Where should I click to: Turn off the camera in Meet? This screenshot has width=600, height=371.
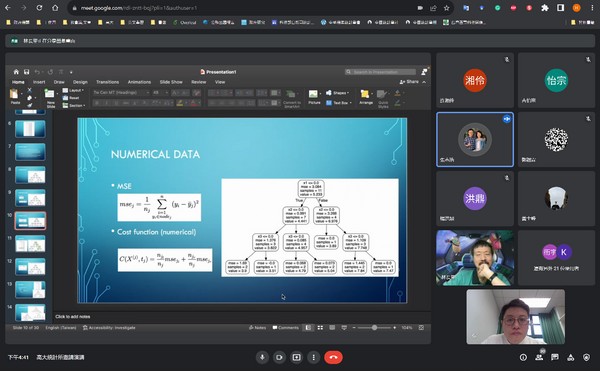tap(279, 357)
